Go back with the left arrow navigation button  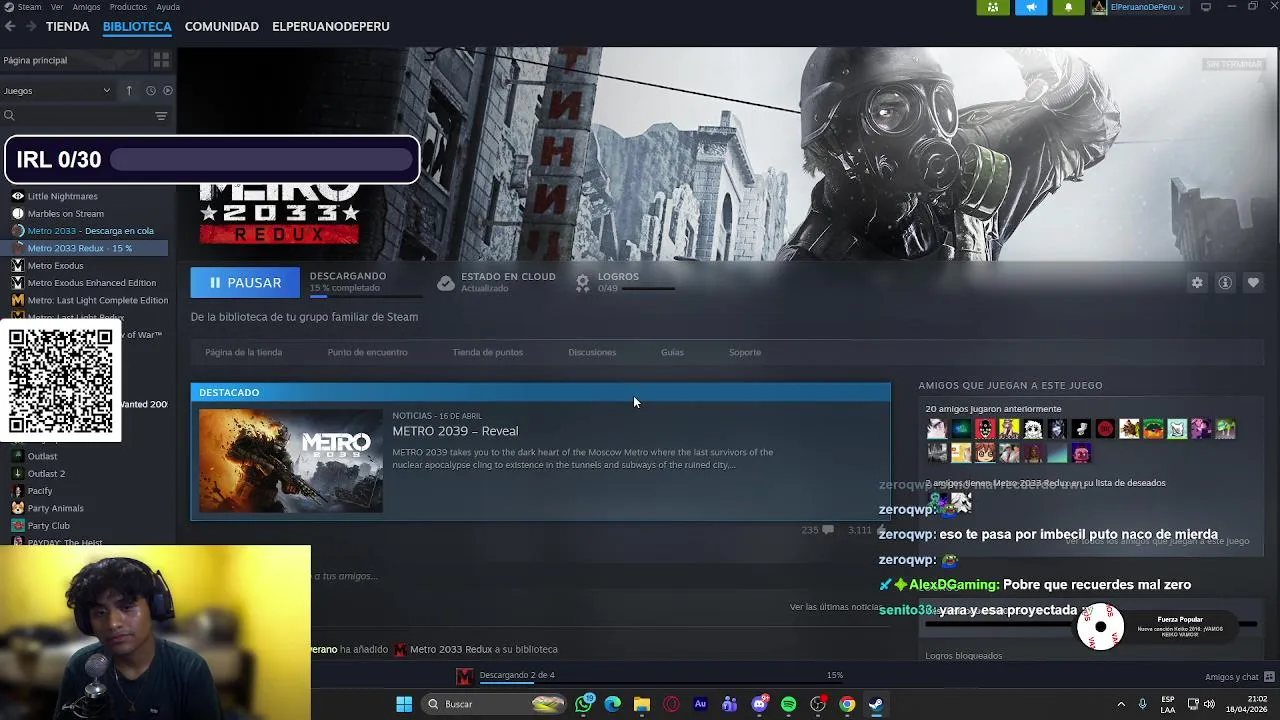coord(10,27)
